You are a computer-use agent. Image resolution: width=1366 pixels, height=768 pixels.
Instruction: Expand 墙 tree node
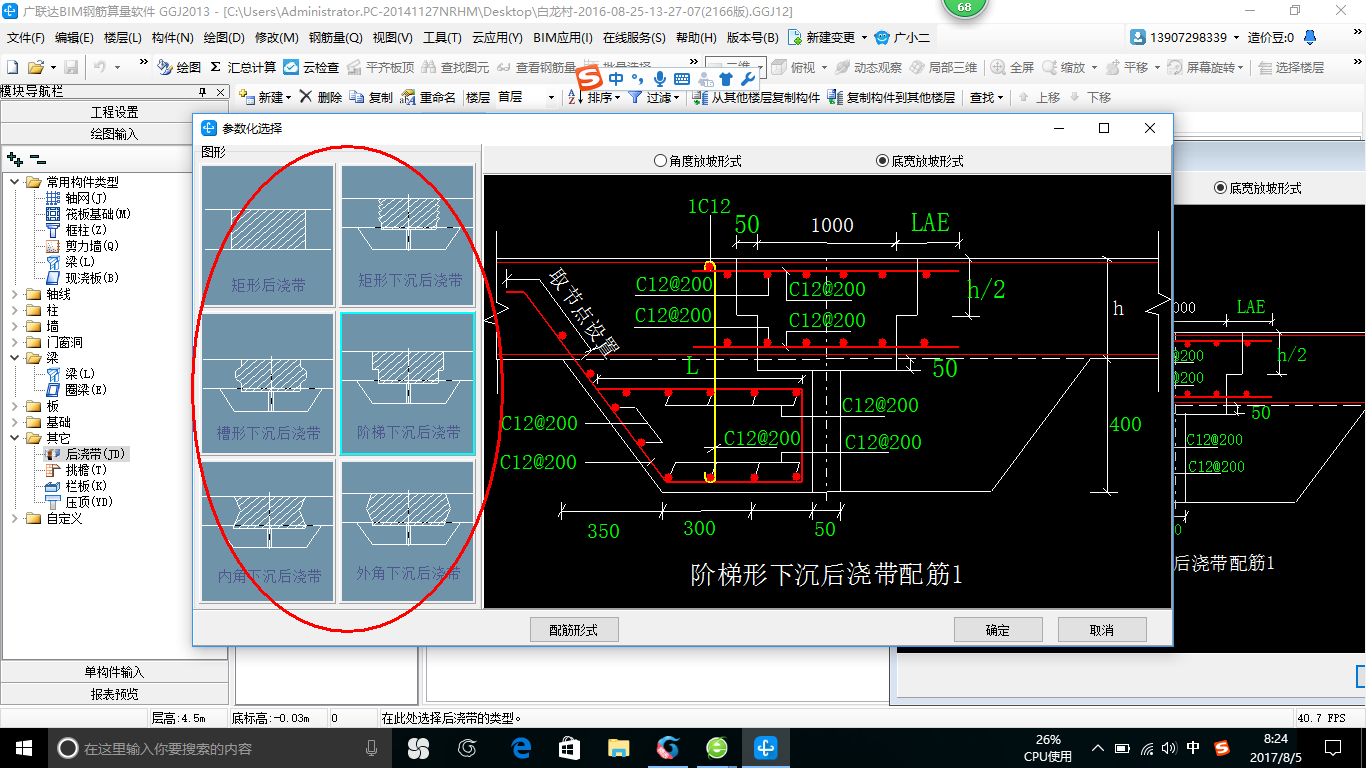(x=16, y=326)
